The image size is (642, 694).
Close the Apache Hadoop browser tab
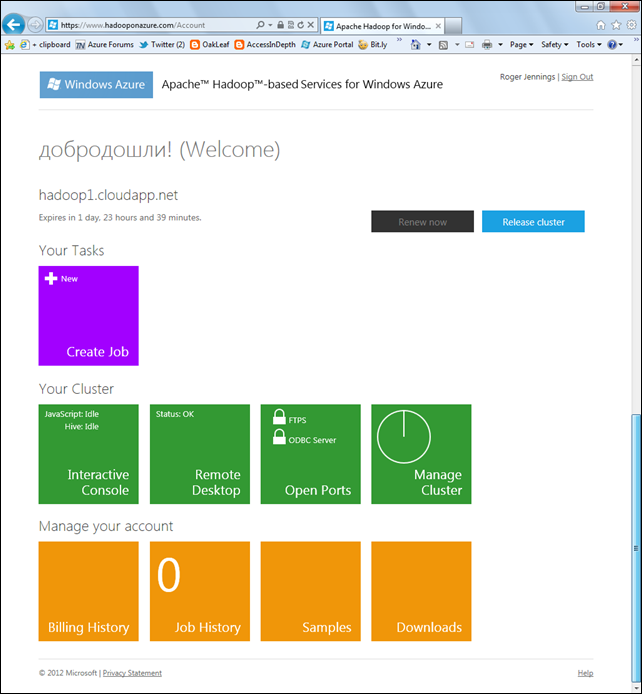coord(438,26)
